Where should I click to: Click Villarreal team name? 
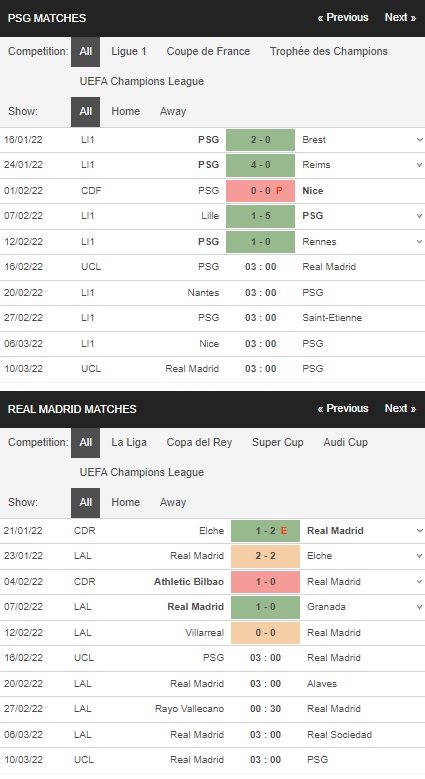pos(205,632)
